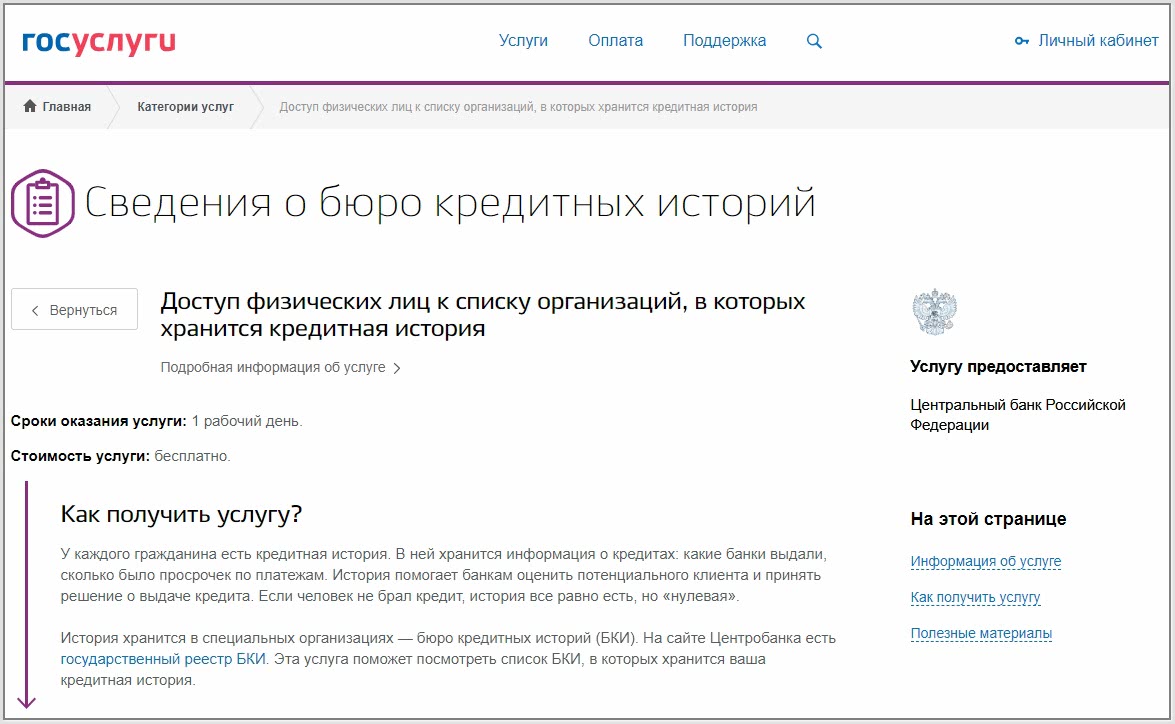Open Полезные материалы anchor link
The height and width of the screenshot is (724, 1175).
point(981,634)
